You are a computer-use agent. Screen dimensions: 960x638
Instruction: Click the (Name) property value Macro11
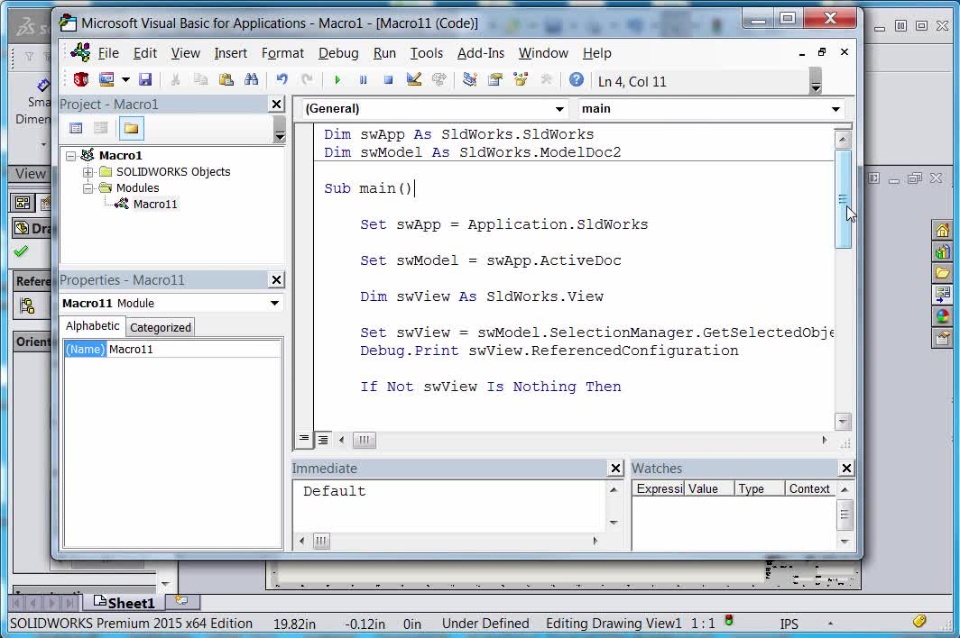(x=194, y=350)
